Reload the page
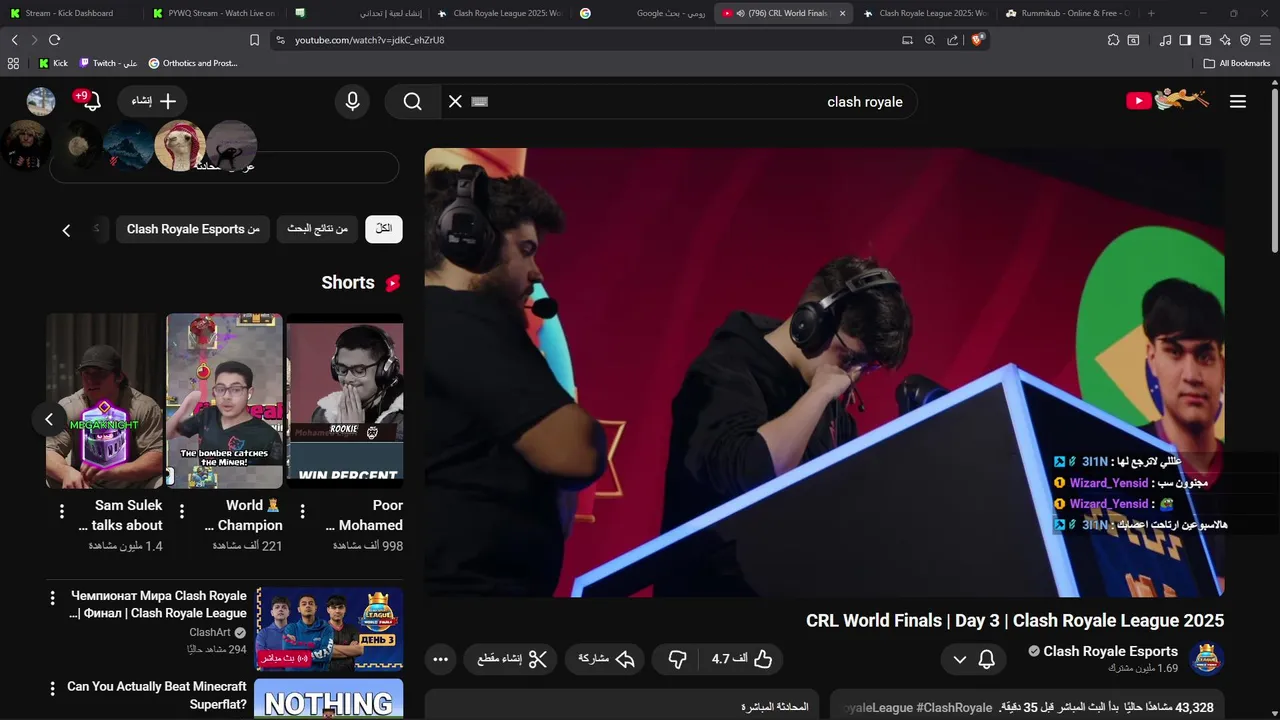The width and height of the screenshot is (1280, 720). 54,40
